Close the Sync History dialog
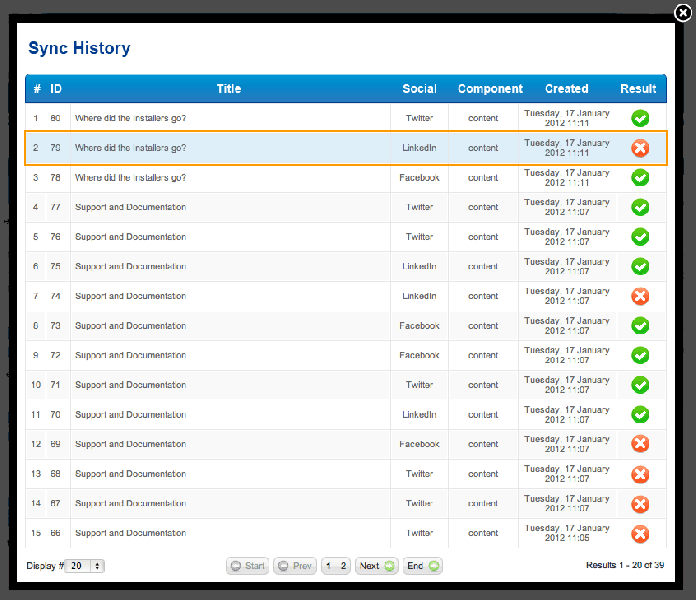 683,13
